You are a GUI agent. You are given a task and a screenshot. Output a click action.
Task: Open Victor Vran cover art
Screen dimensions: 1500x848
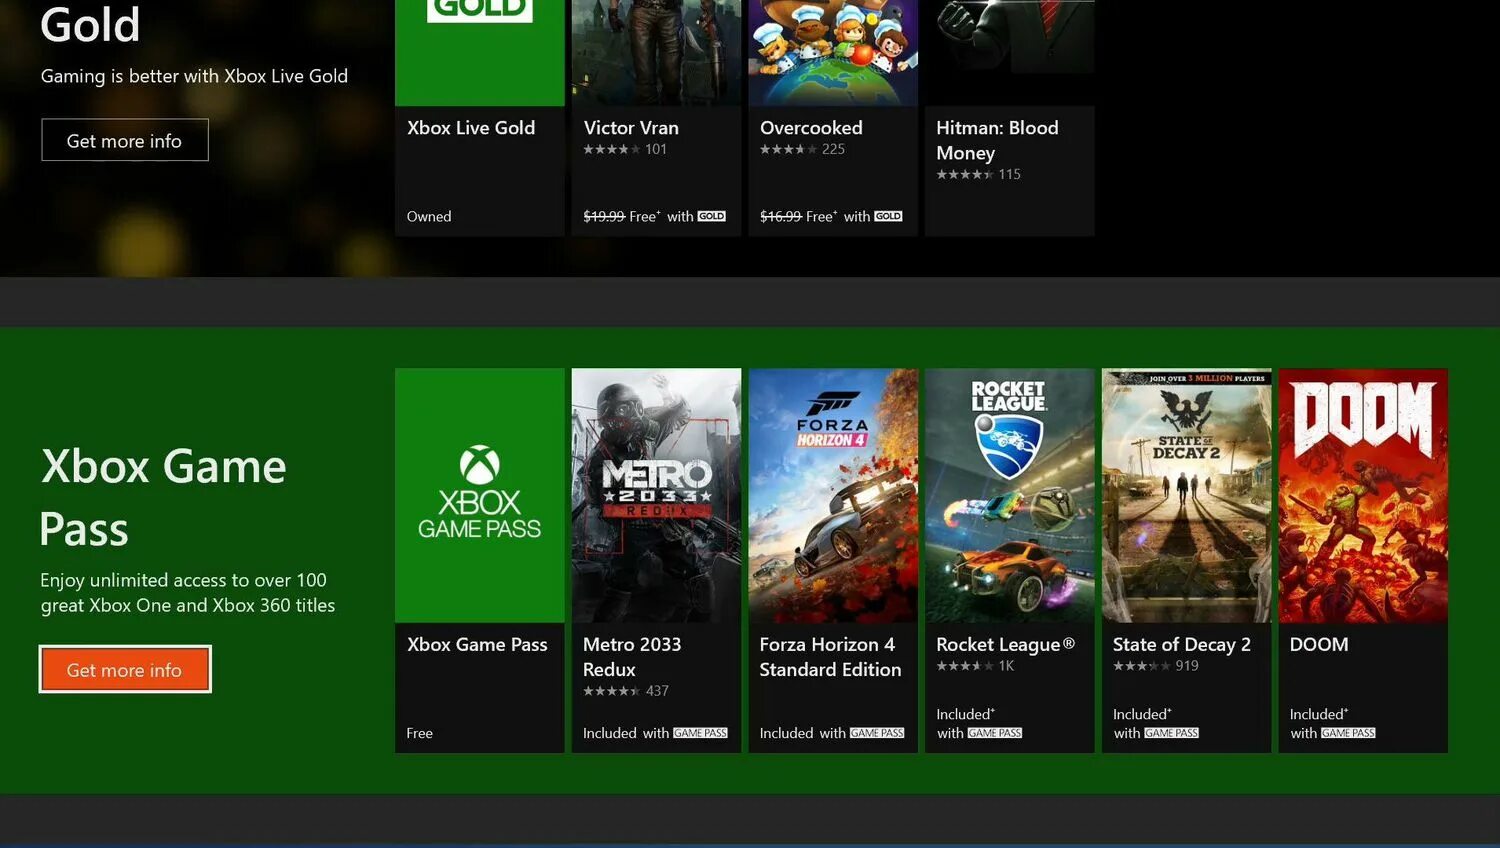[x=656, y=52]
